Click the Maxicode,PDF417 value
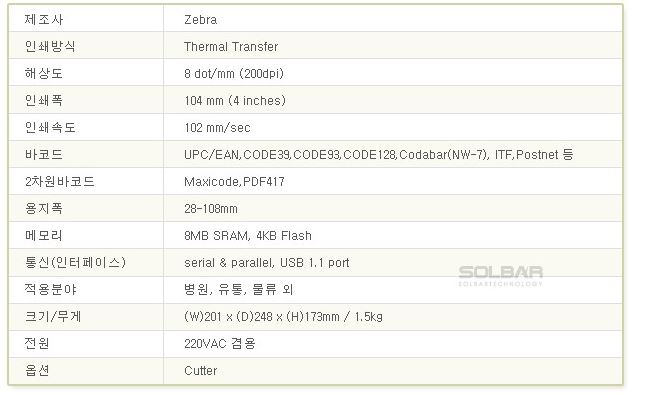Image resolution: width=649 pixels, height=395 pixels. tap(234, 182)
